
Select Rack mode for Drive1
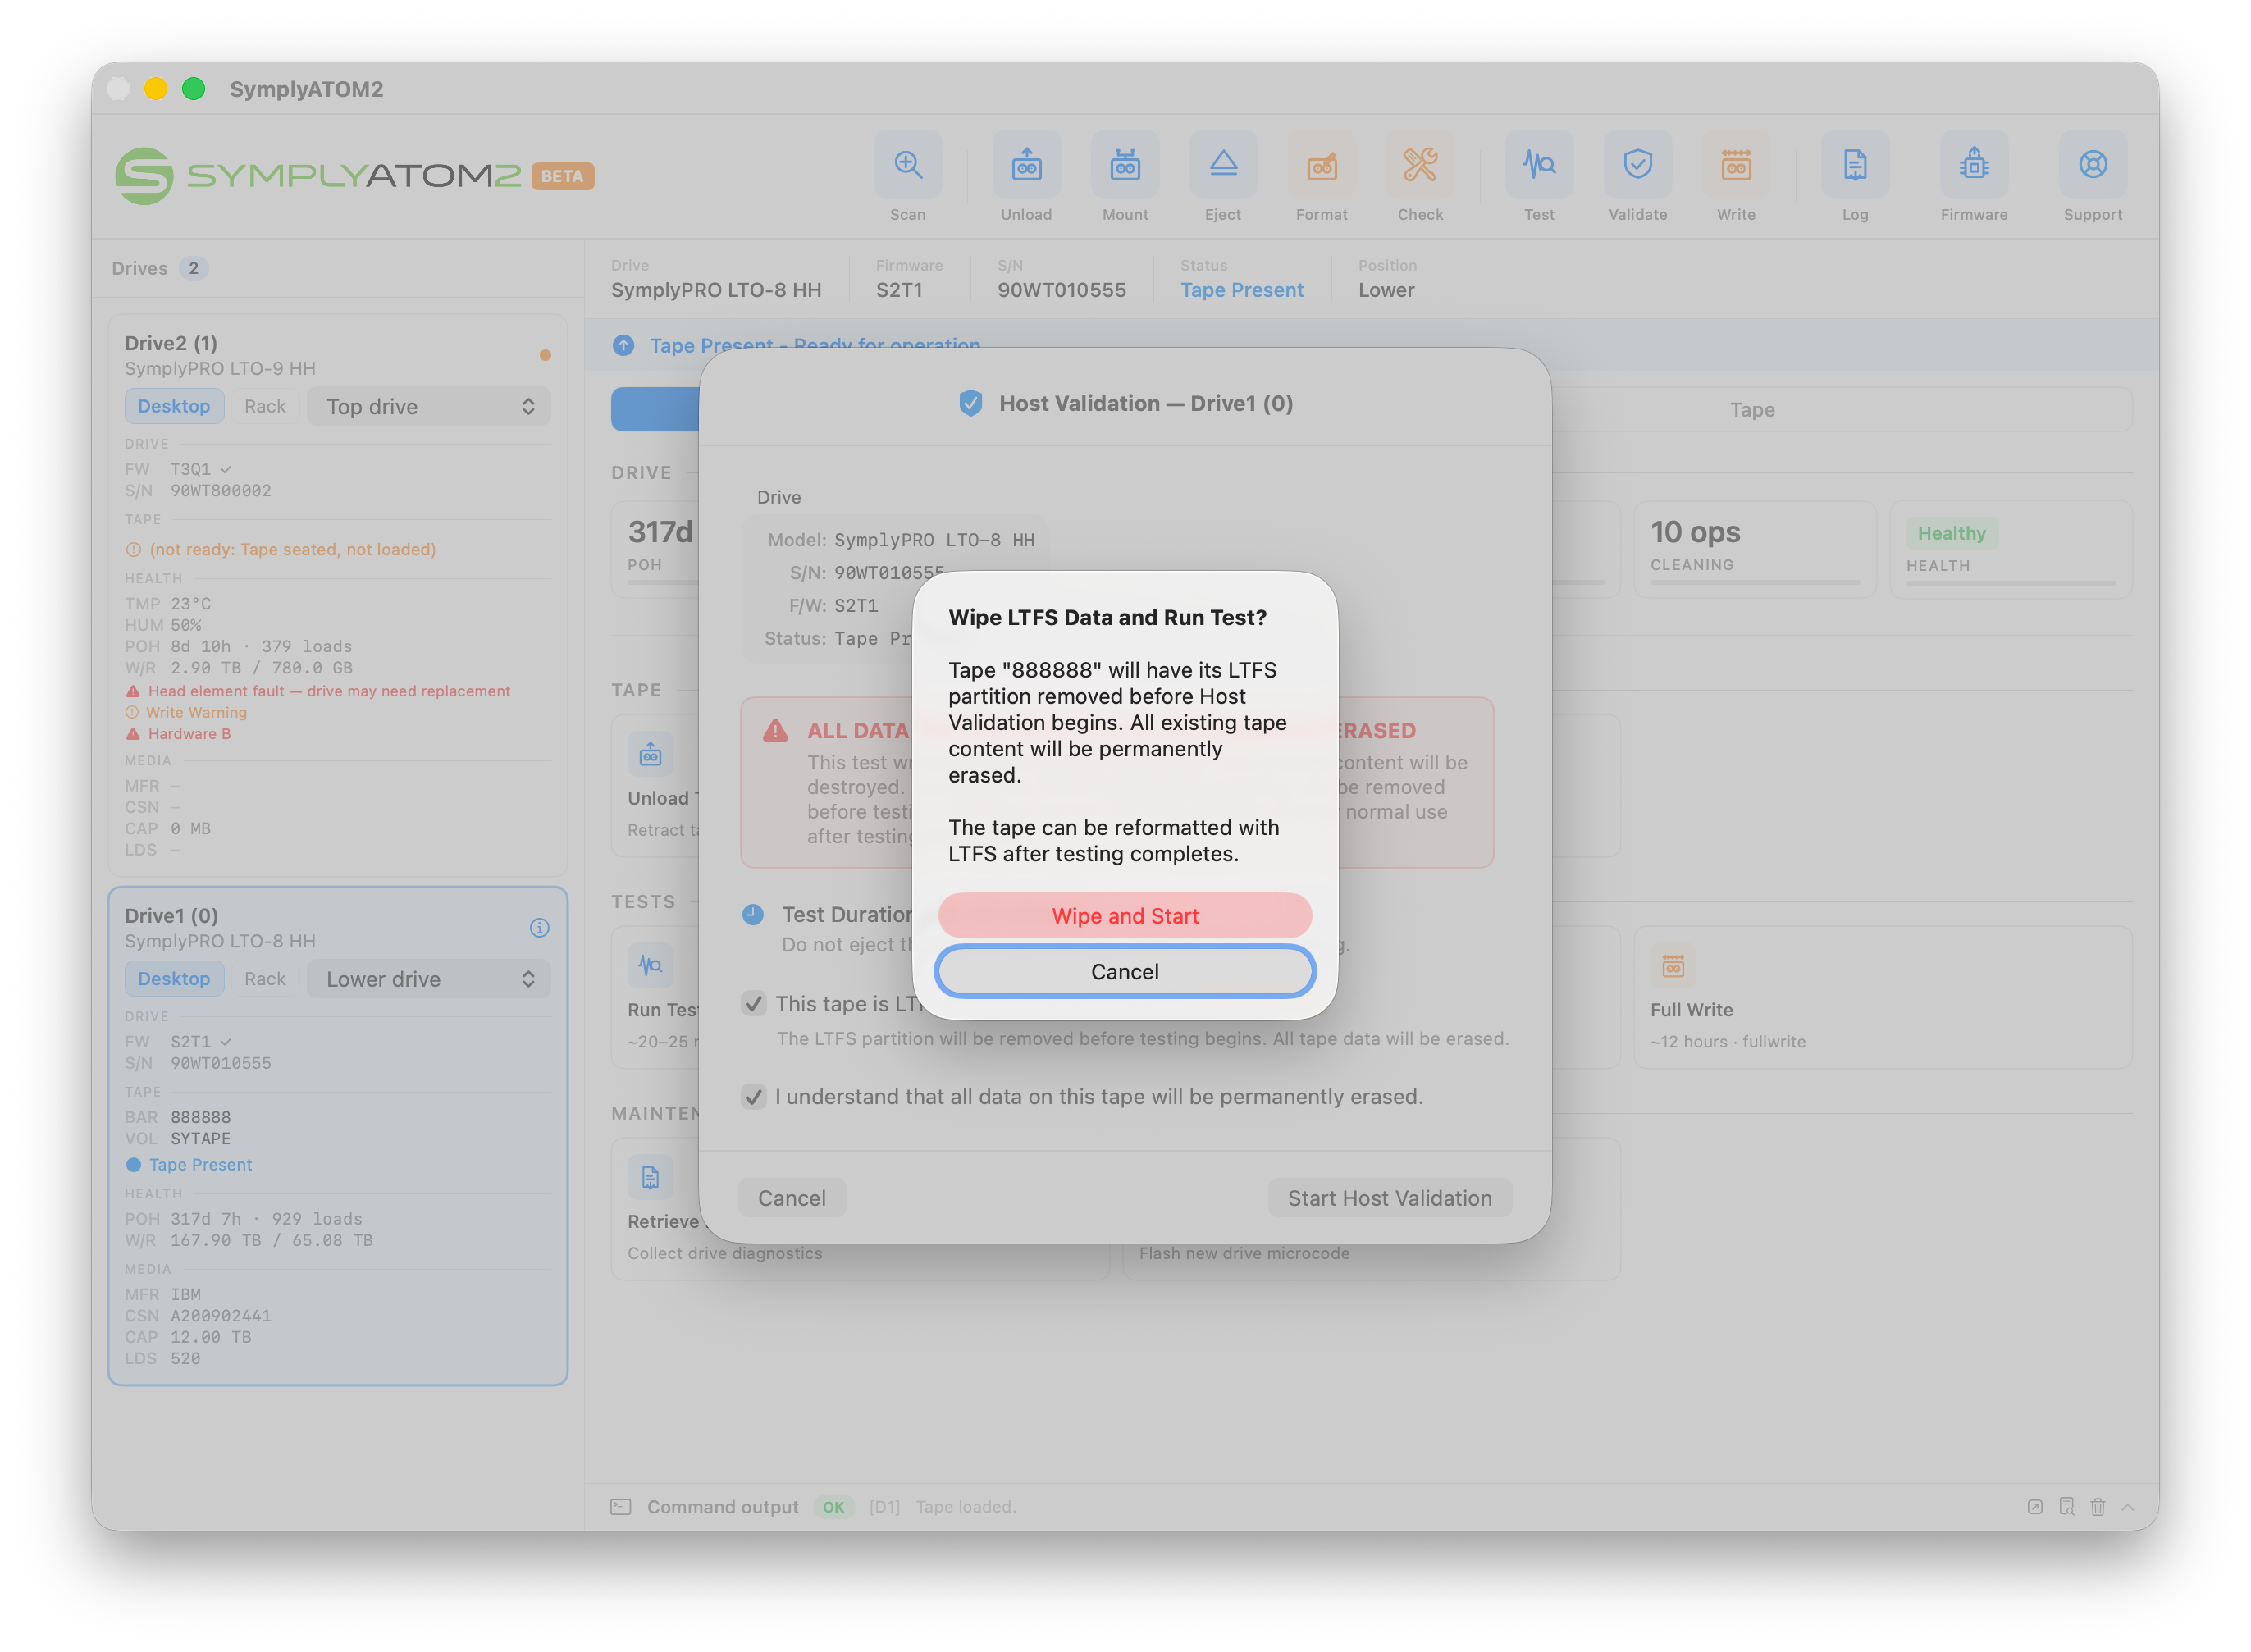click(265, 978)
